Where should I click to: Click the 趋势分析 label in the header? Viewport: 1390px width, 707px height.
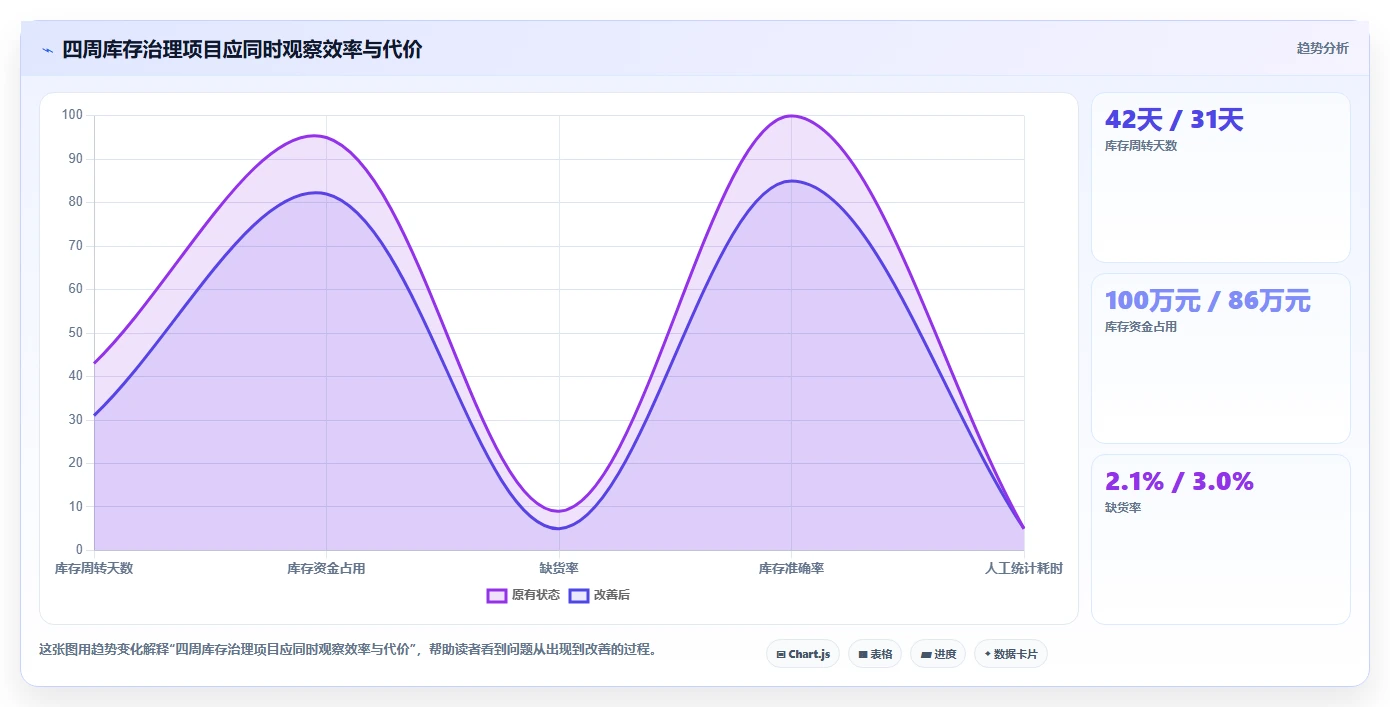click(x=1322, y=48)
